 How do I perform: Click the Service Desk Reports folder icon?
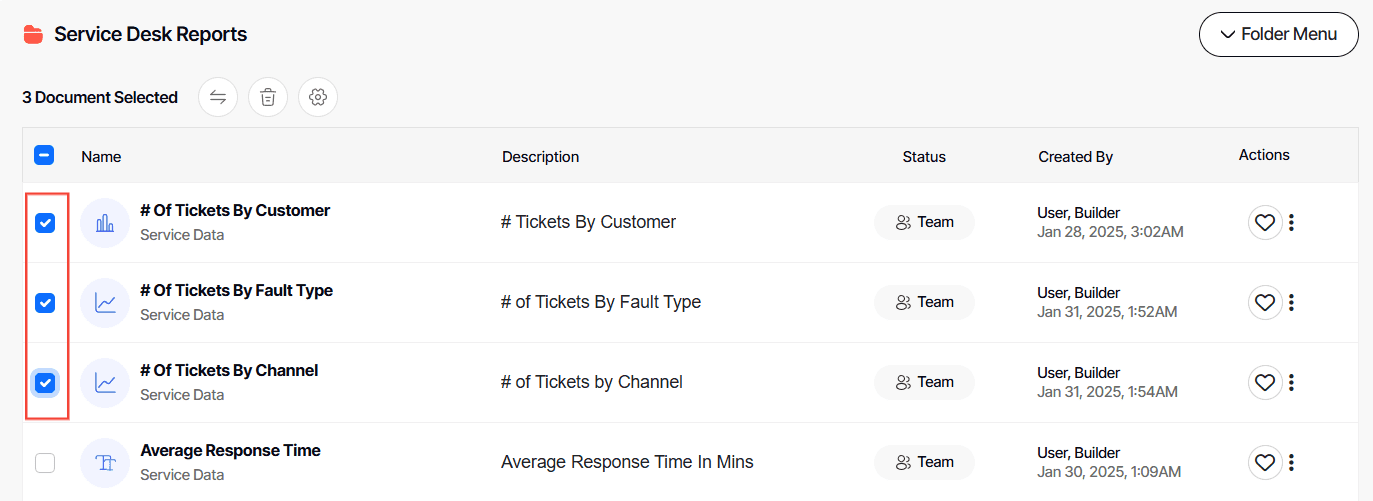coord(33,35)
